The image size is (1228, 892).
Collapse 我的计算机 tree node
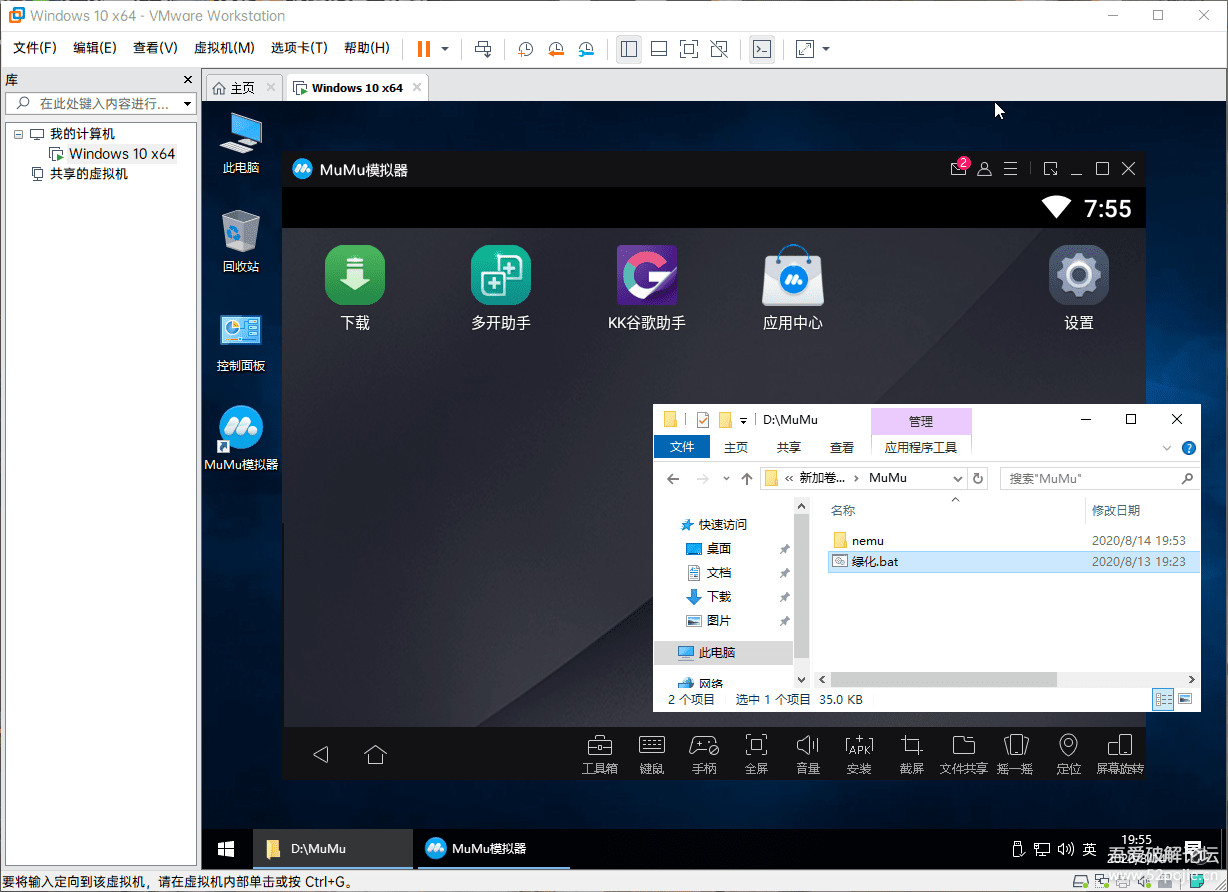click(x=18, y=134)
